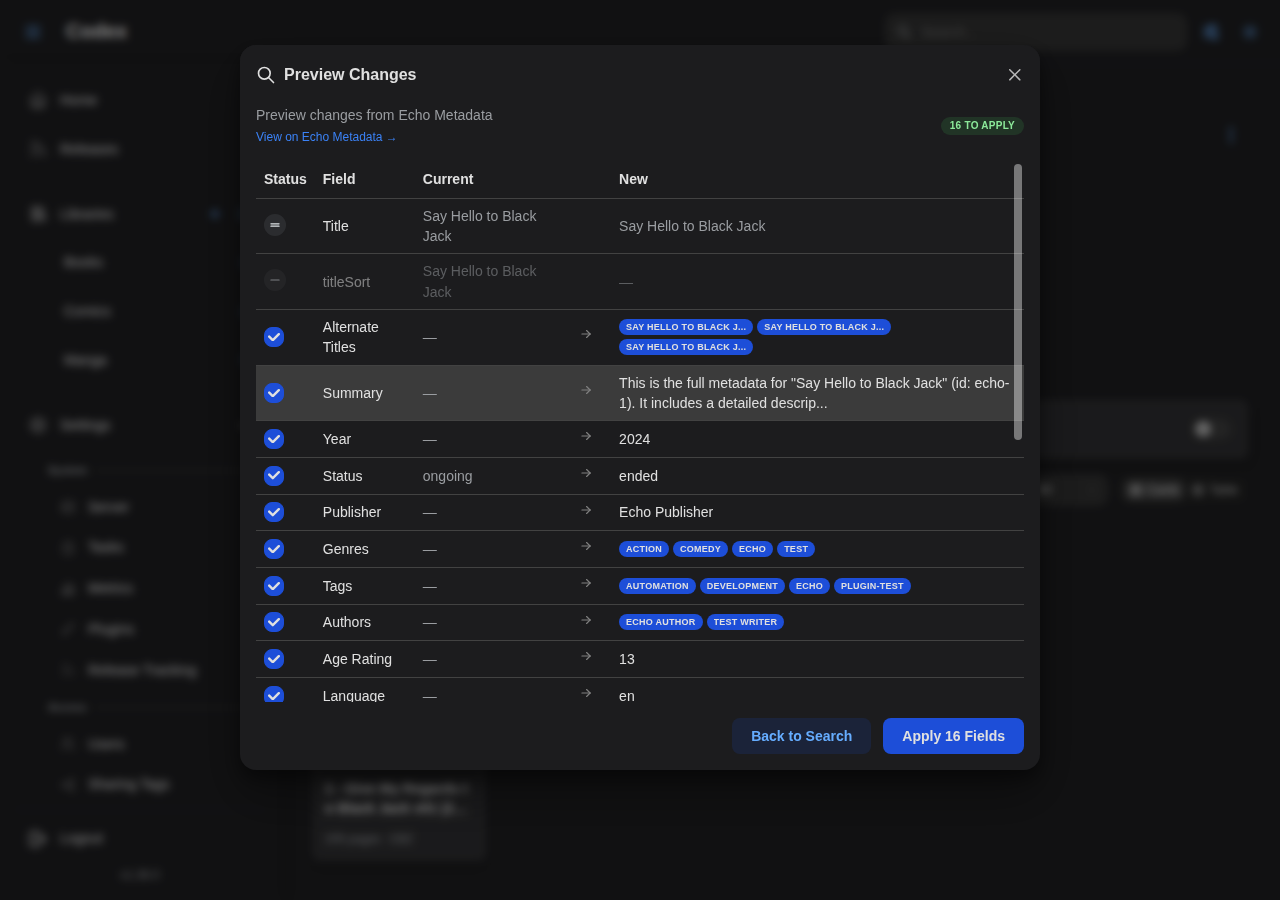
Task: Uncheck the Age Rating field checkbox
Action: (x=274, y=659)
